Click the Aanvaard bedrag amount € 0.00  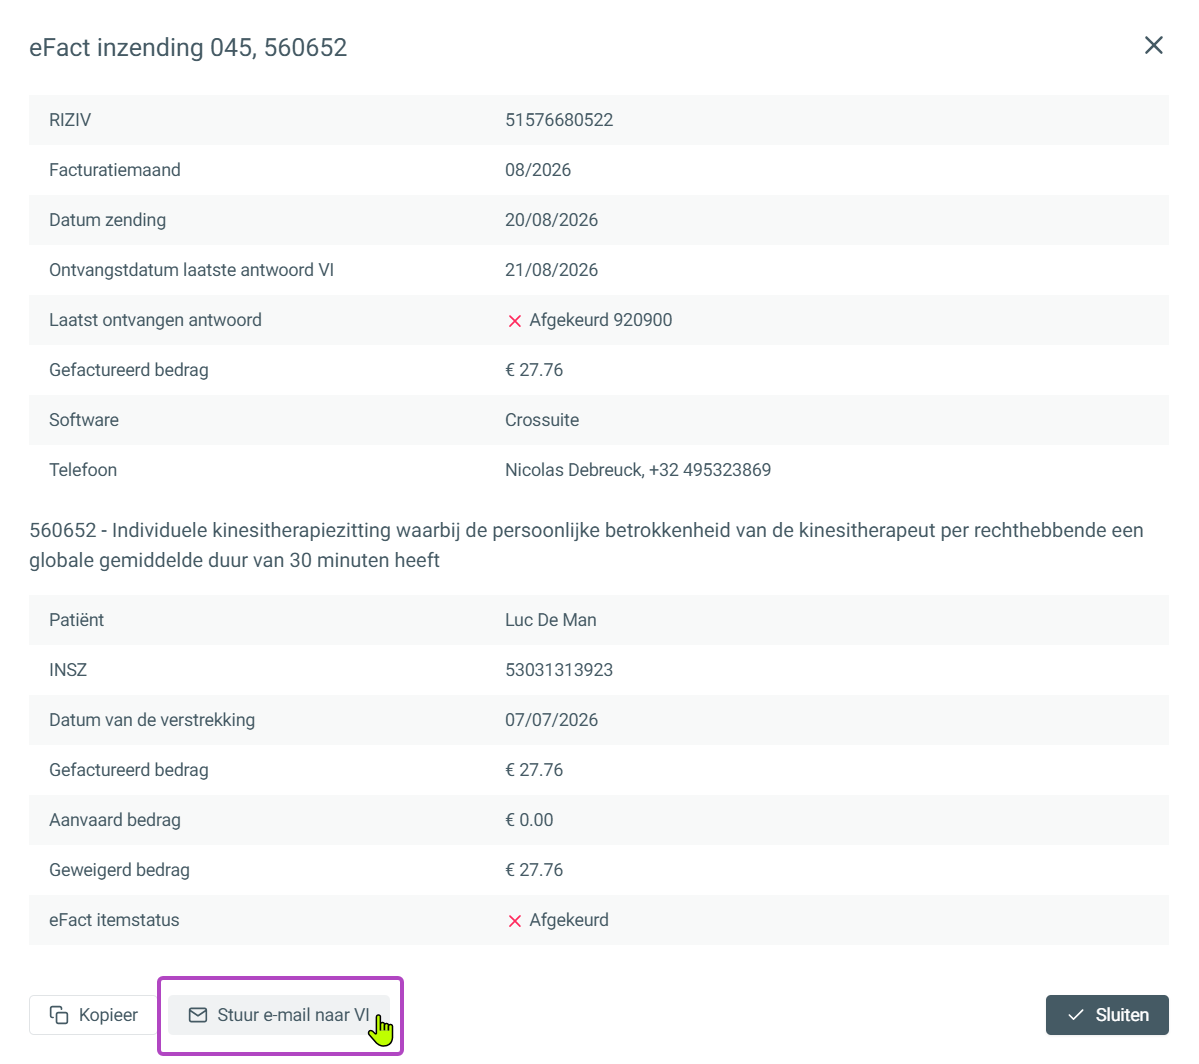529,820
